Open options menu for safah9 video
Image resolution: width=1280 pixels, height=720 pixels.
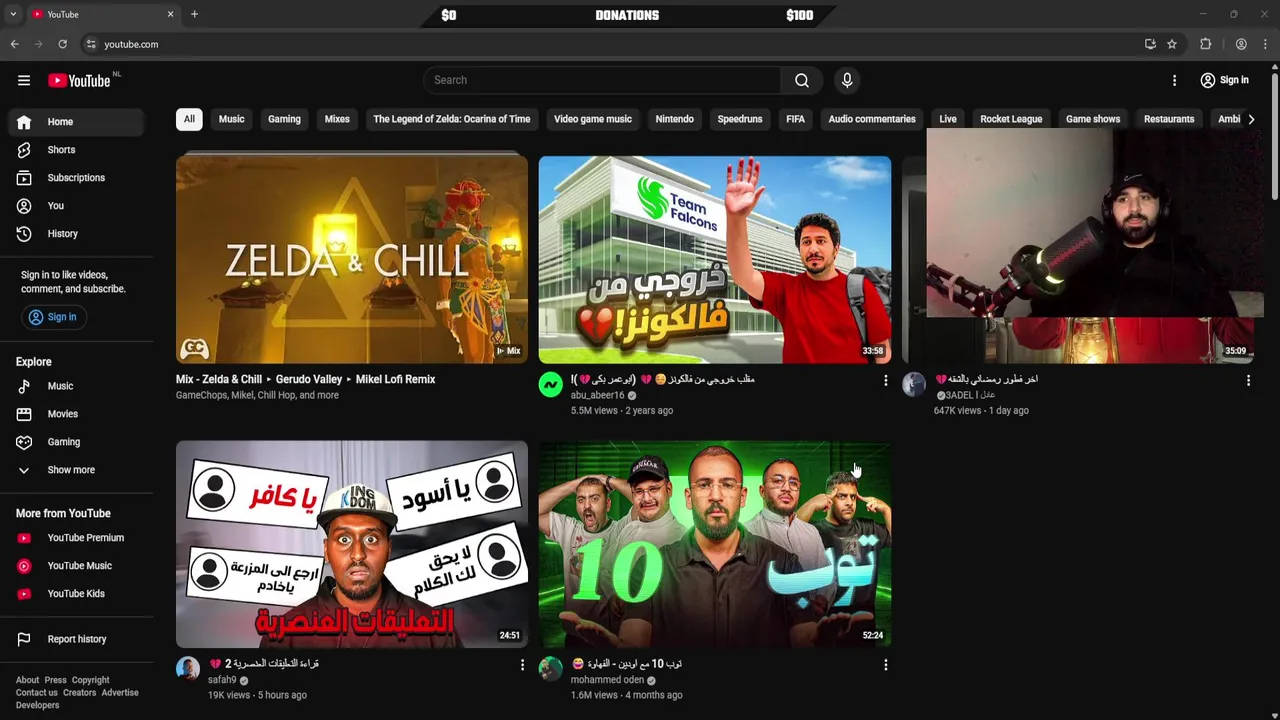click(x=522, y=665)
